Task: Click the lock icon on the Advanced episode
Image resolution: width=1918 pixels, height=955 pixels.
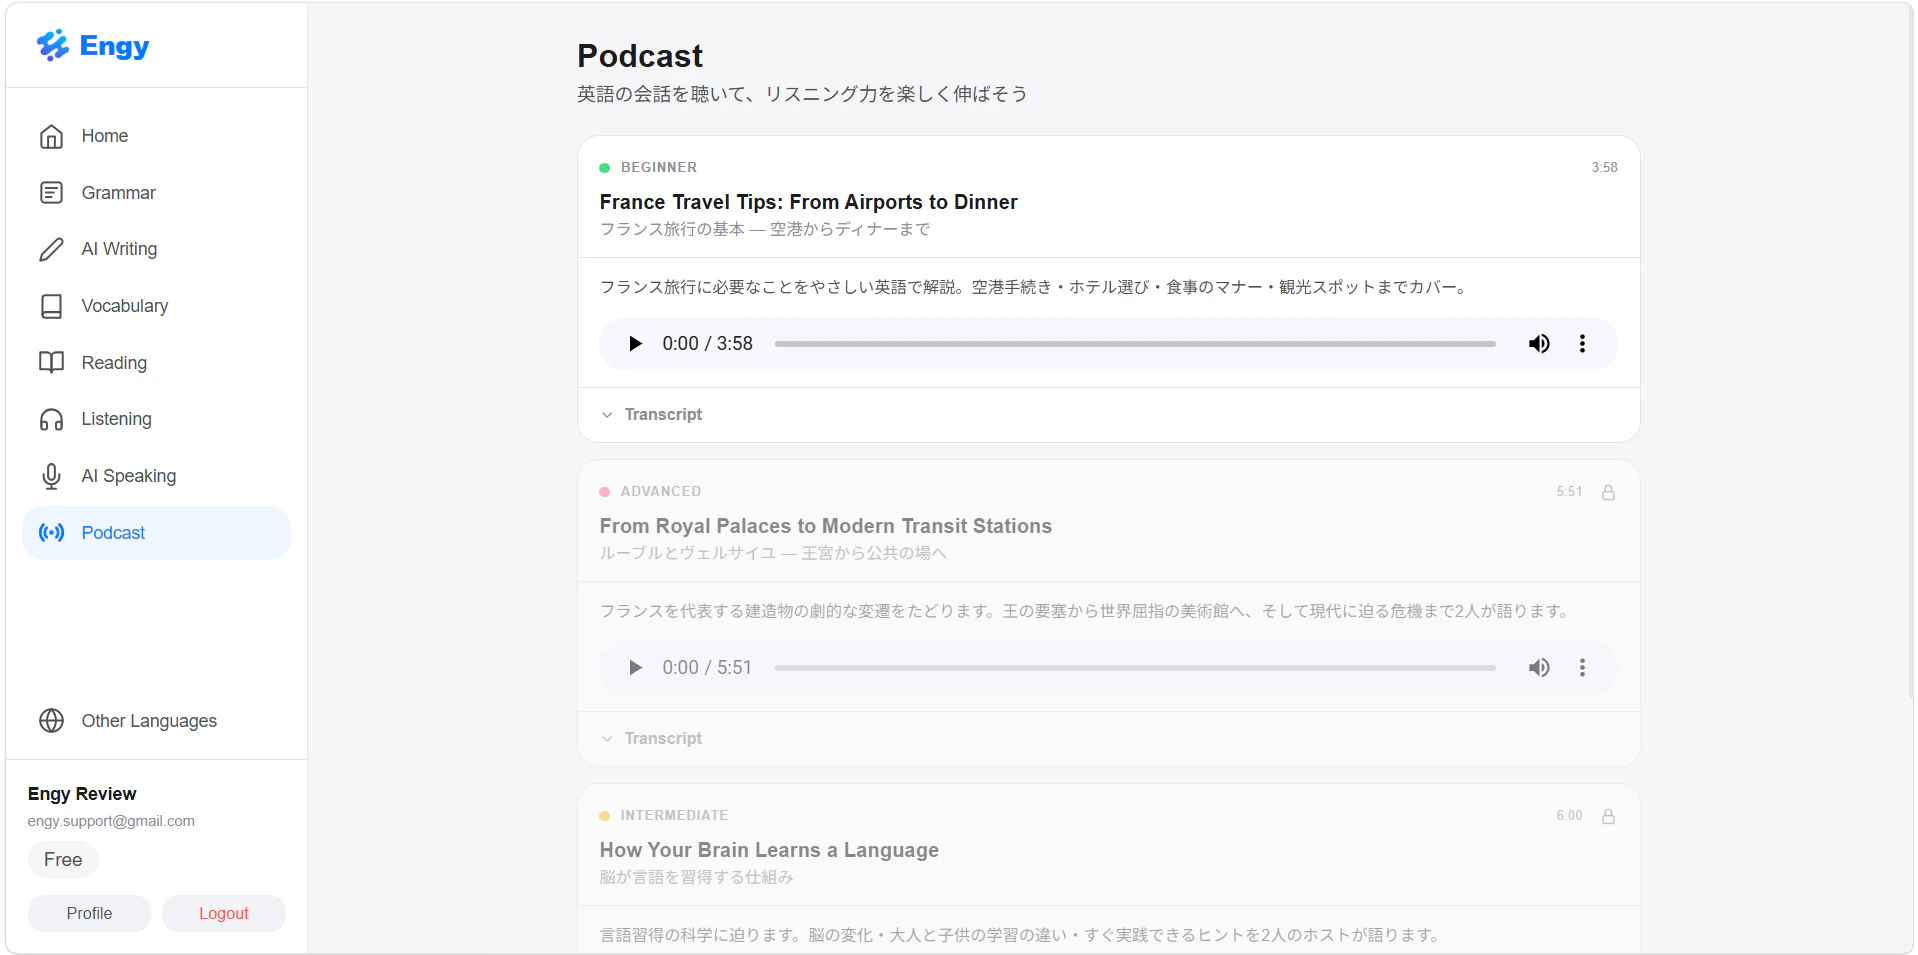Action: (x=1608, y=492)
